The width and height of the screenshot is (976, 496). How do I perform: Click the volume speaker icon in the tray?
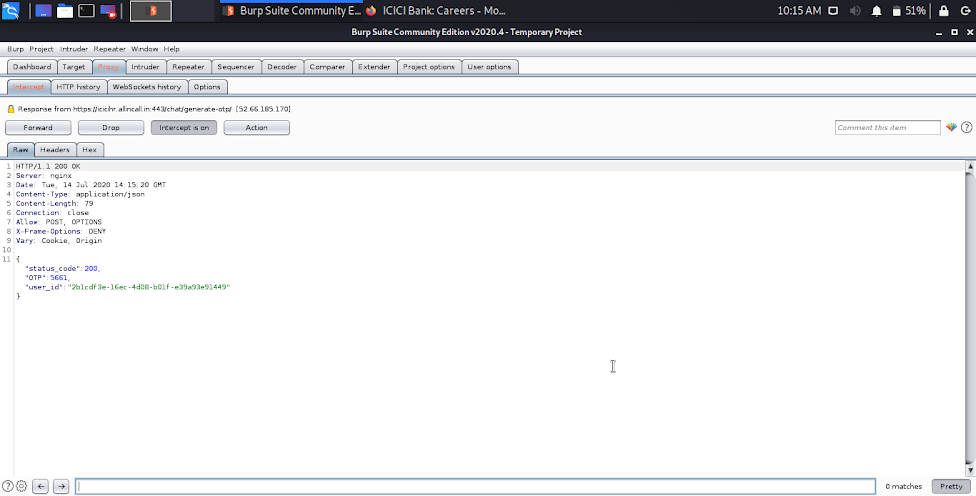pyautogui.click(x=855, y=11)
